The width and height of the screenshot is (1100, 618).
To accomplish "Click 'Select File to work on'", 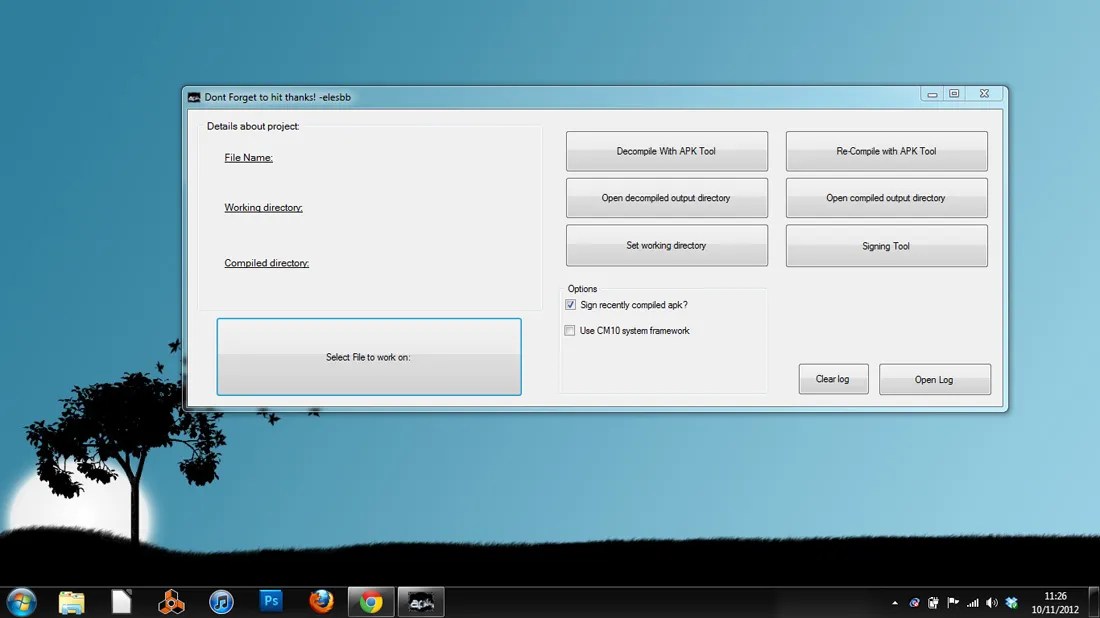I will [368, 356].
